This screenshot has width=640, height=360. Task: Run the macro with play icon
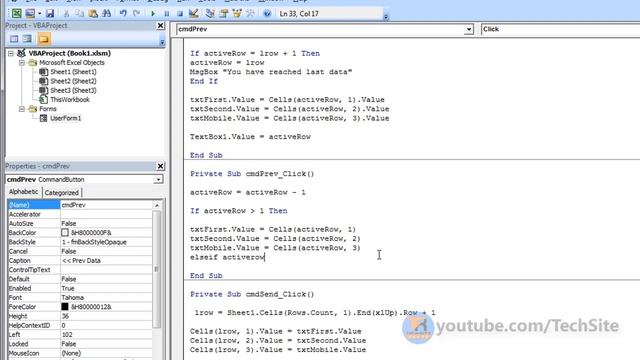point(153,13)
